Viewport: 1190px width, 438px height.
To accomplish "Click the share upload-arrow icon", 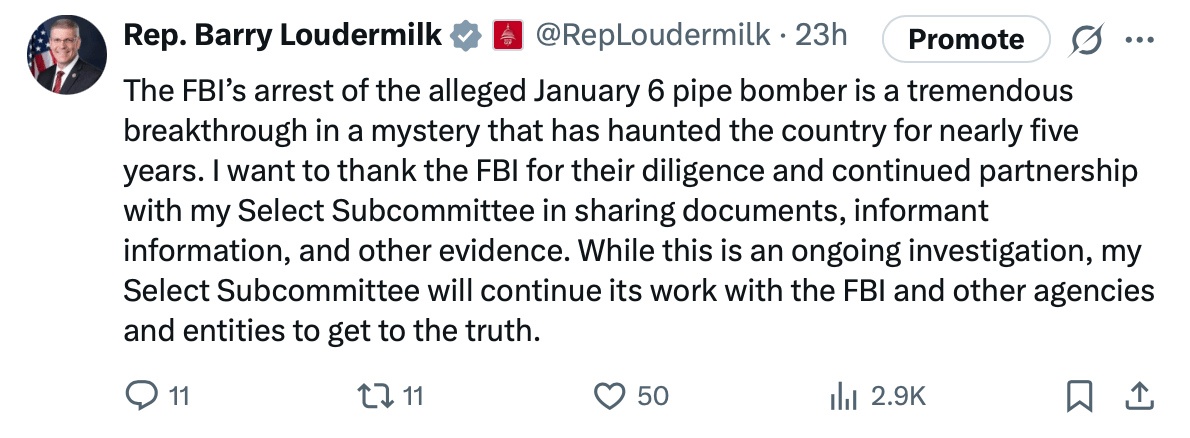I will 1138,397.
